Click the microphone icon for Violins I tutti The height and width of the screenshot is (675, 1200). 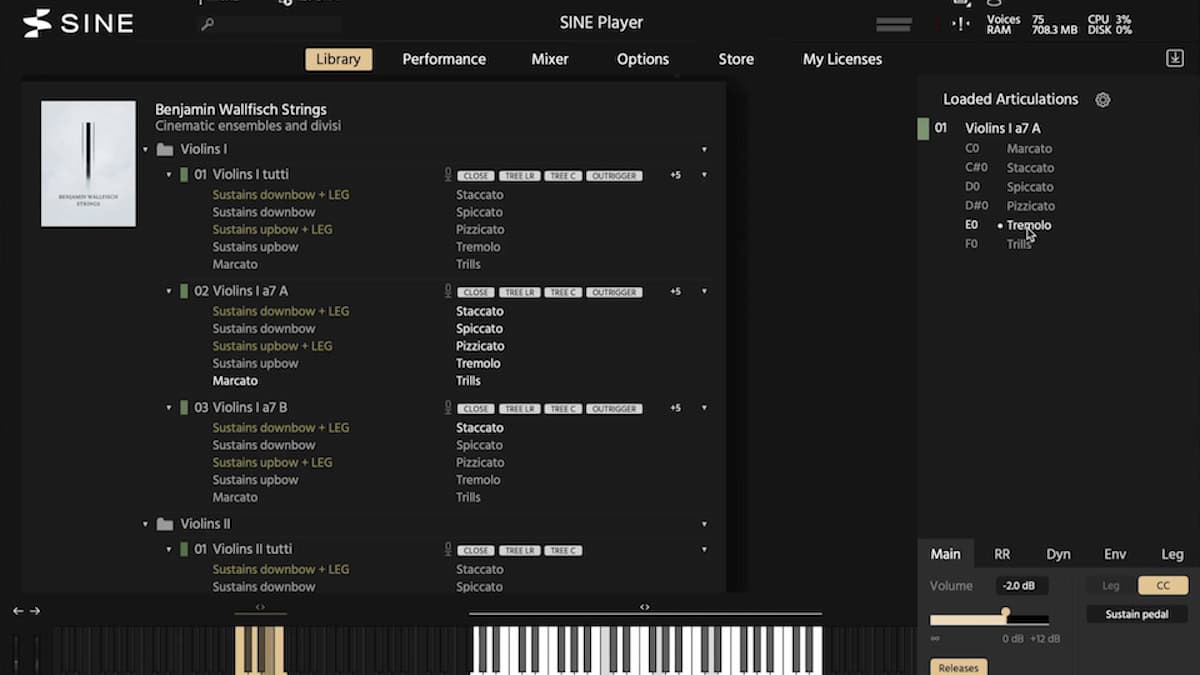[x=448, y=175]
